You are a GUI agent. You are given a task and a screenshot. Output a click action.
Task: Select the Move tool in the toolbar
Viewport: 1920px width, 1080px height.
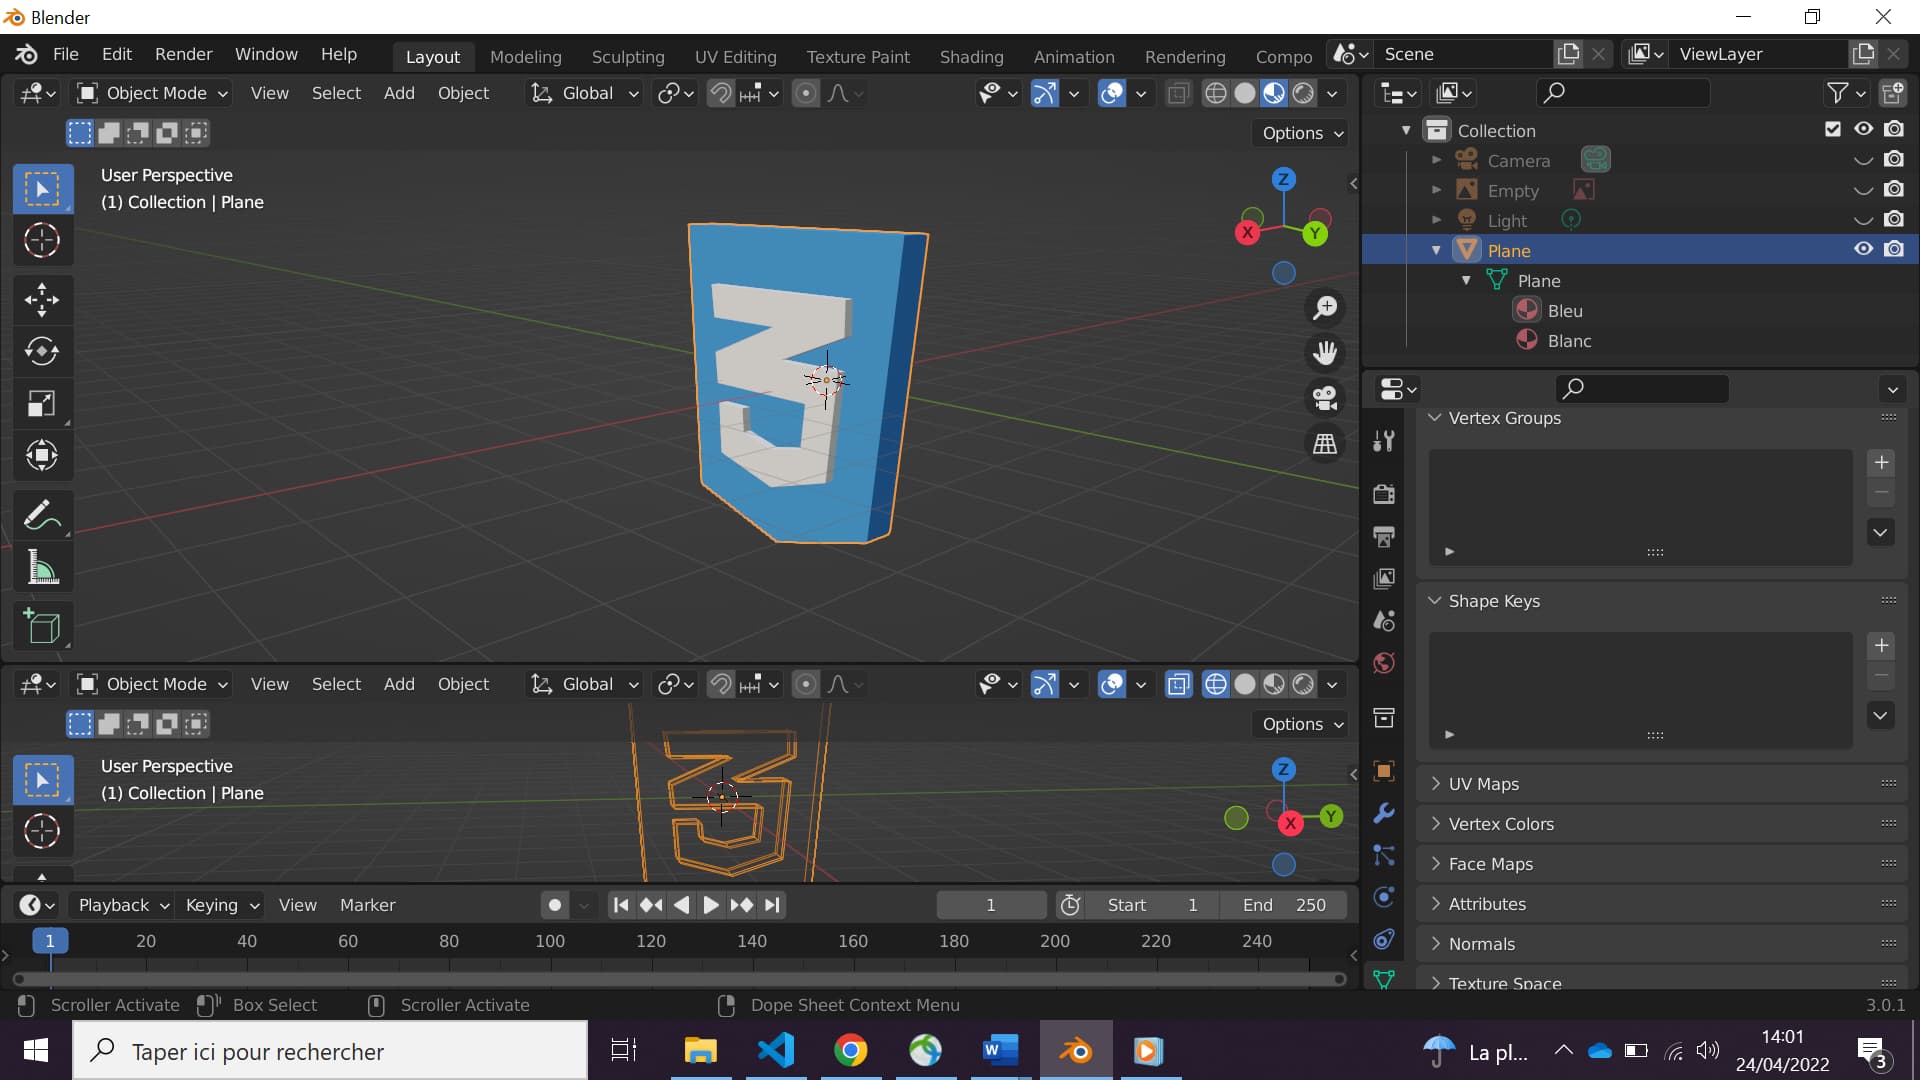[x=42, y=299]
